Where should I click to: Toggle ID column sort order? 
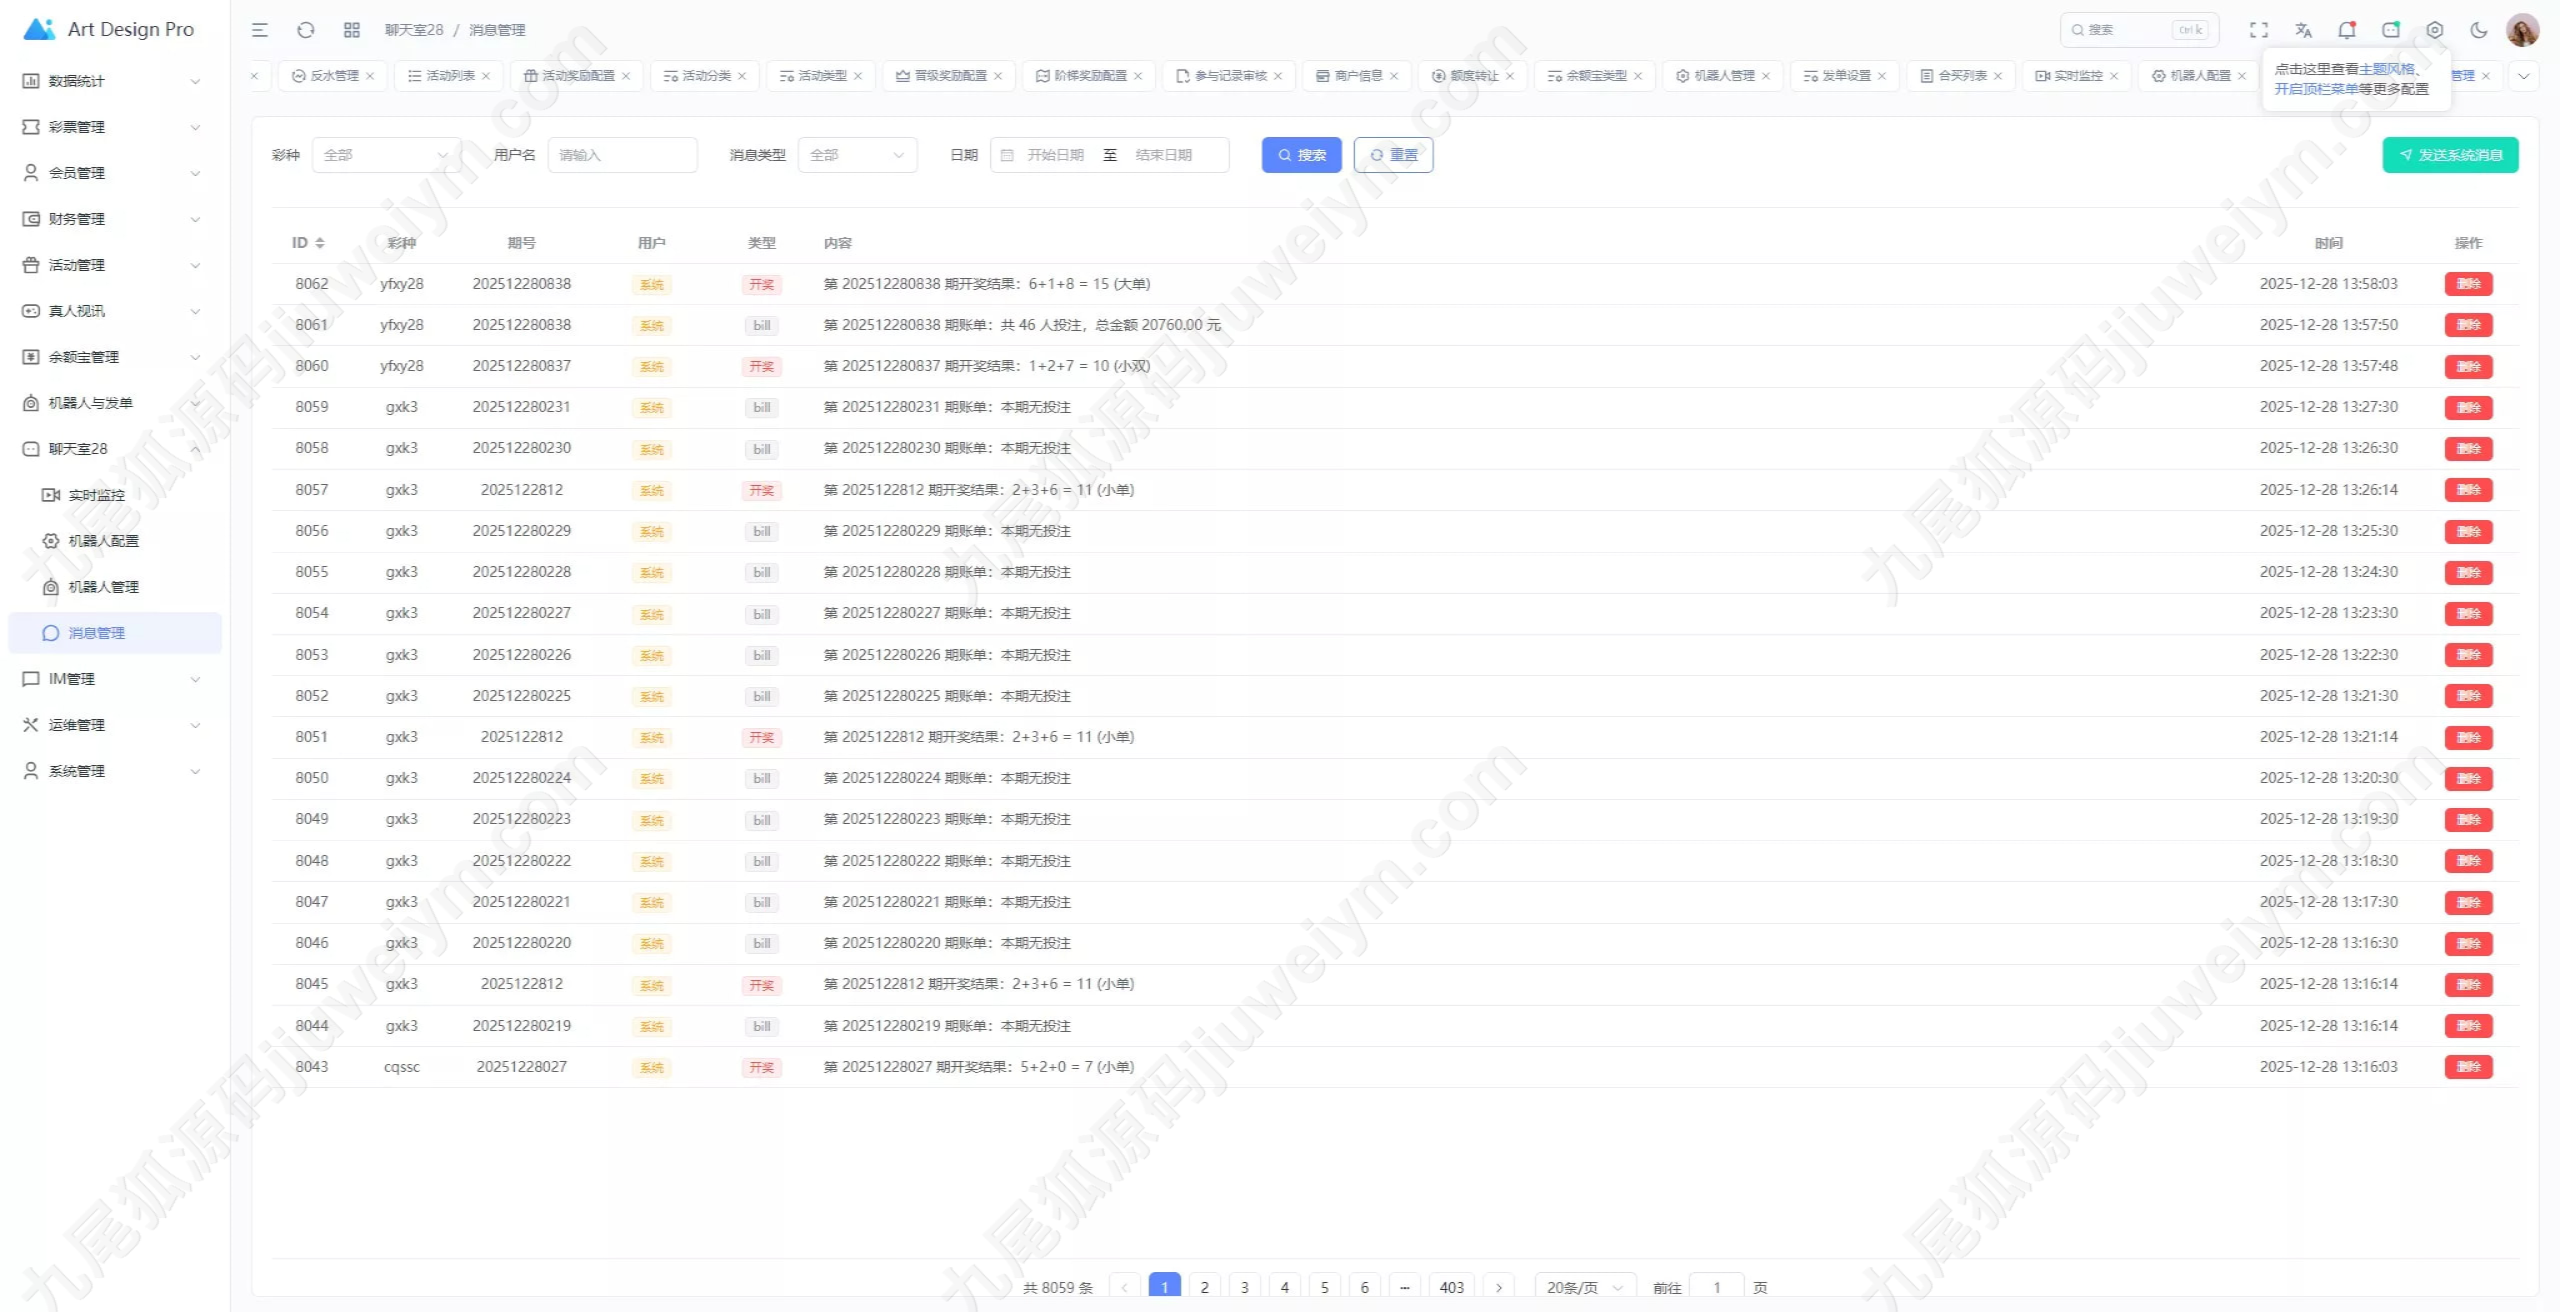click(320, 243)
